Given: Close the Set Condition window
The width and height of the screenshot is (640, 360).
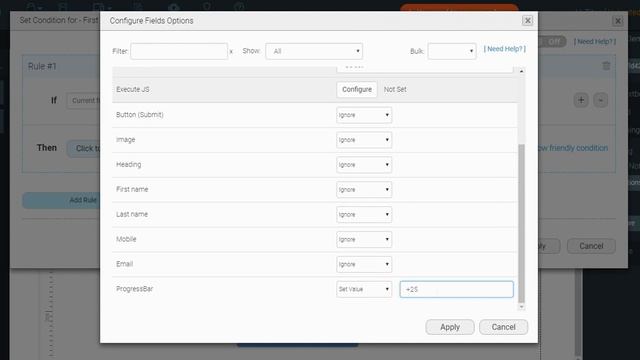Looking at the screenshot, I should pyautogui.click(x=618, y=21).
